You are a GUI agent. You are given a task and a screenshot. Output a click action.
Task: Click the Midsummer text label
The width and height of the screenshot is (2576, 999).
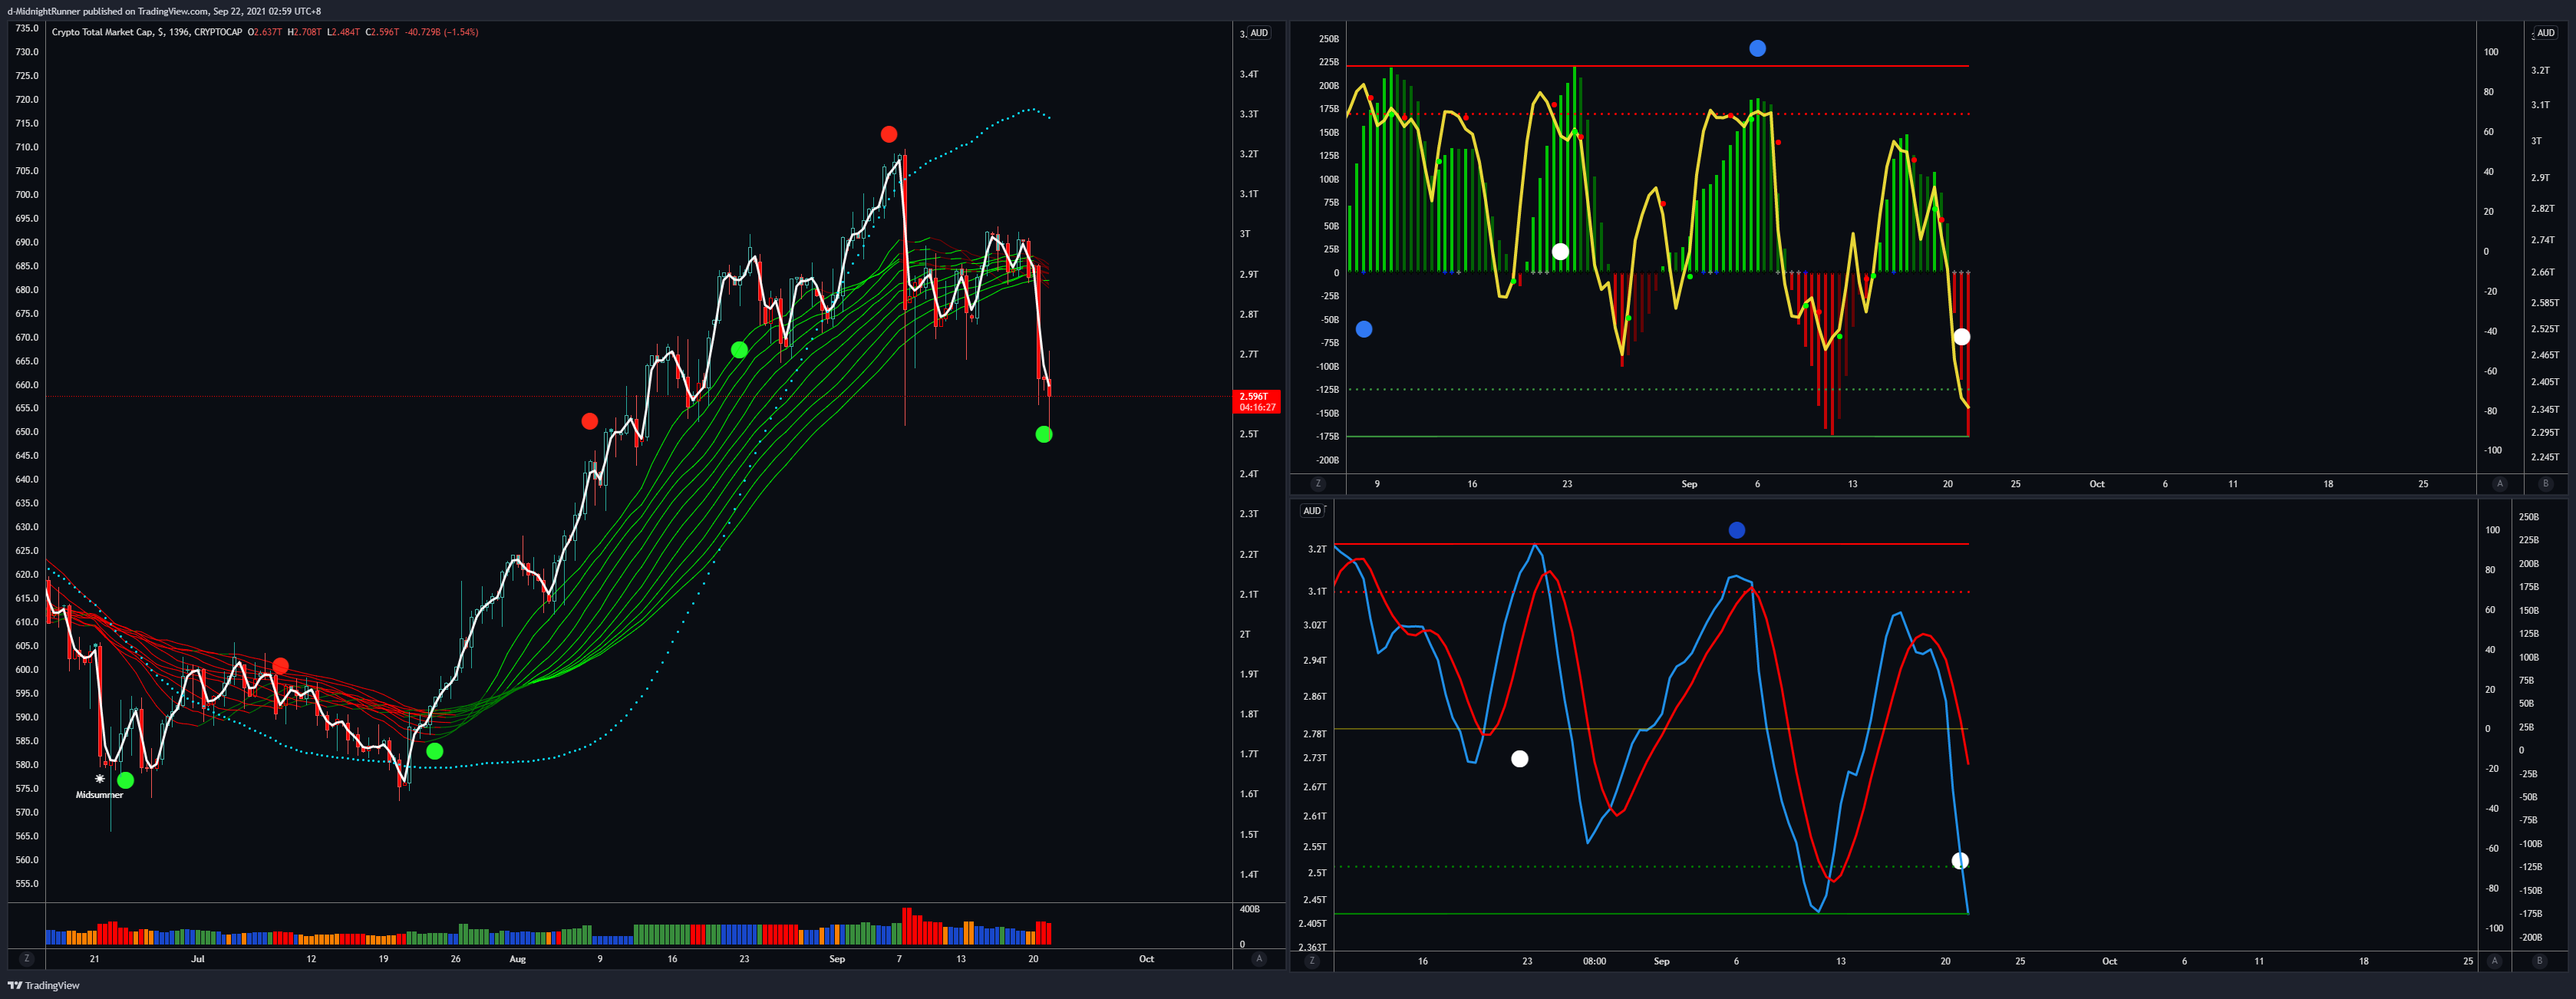(x=99, y=795)
